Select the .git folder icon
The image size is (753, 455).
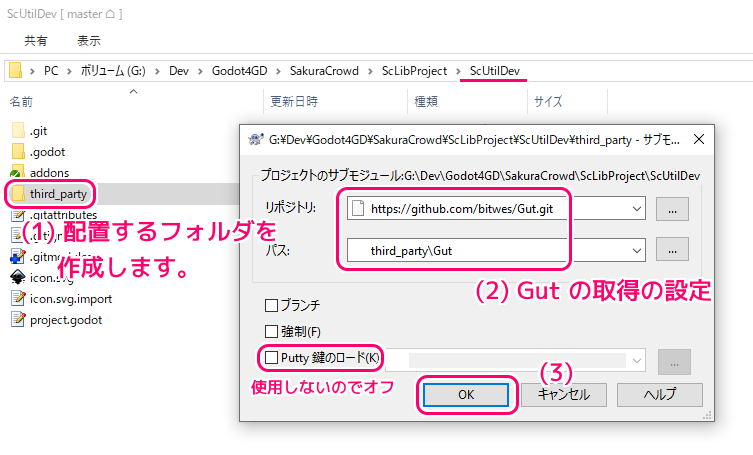18,131
